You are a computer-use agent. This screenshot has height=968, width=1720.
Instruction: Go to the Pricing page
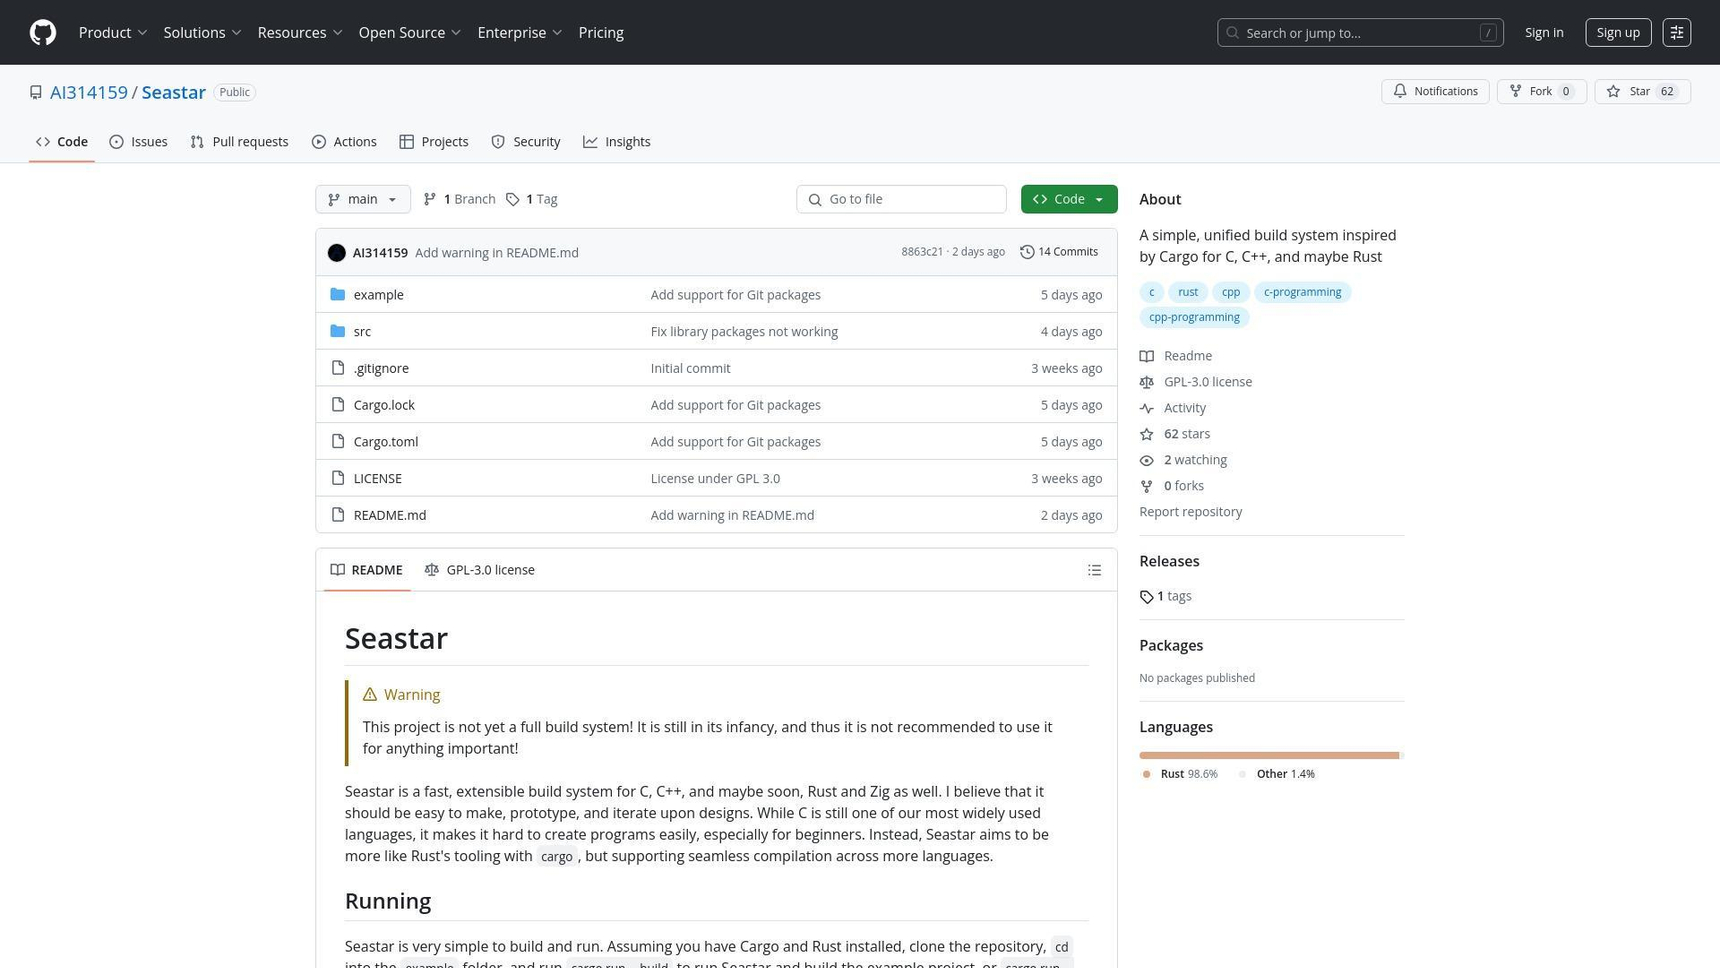(601, 33)
